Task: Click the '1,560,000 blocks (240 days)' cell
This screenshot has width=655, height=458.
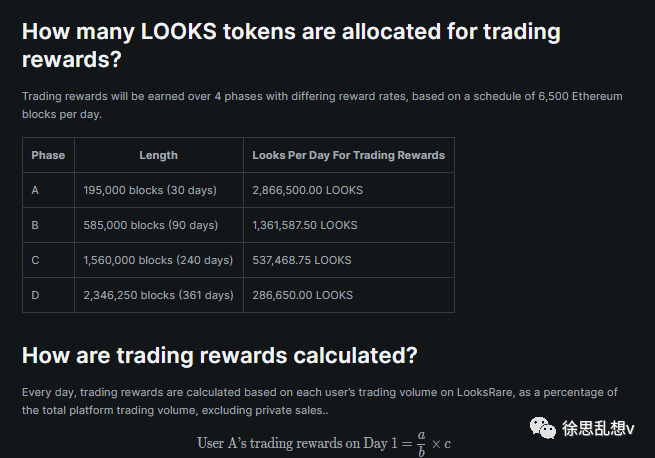Action: (159, 260)
